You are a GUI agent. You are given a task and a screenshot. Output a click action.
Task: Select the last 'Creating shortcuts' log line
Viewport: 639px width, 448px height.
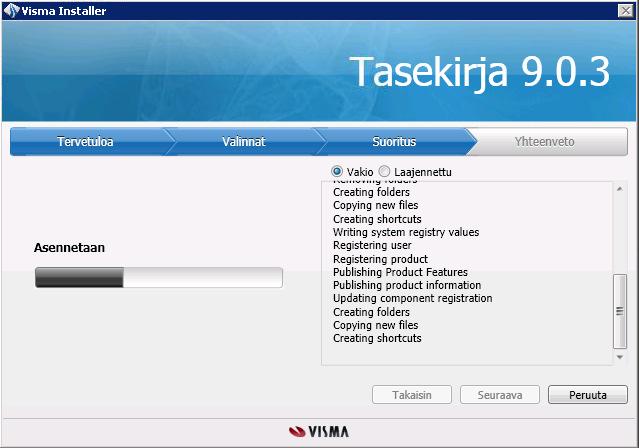coord(377,338)
